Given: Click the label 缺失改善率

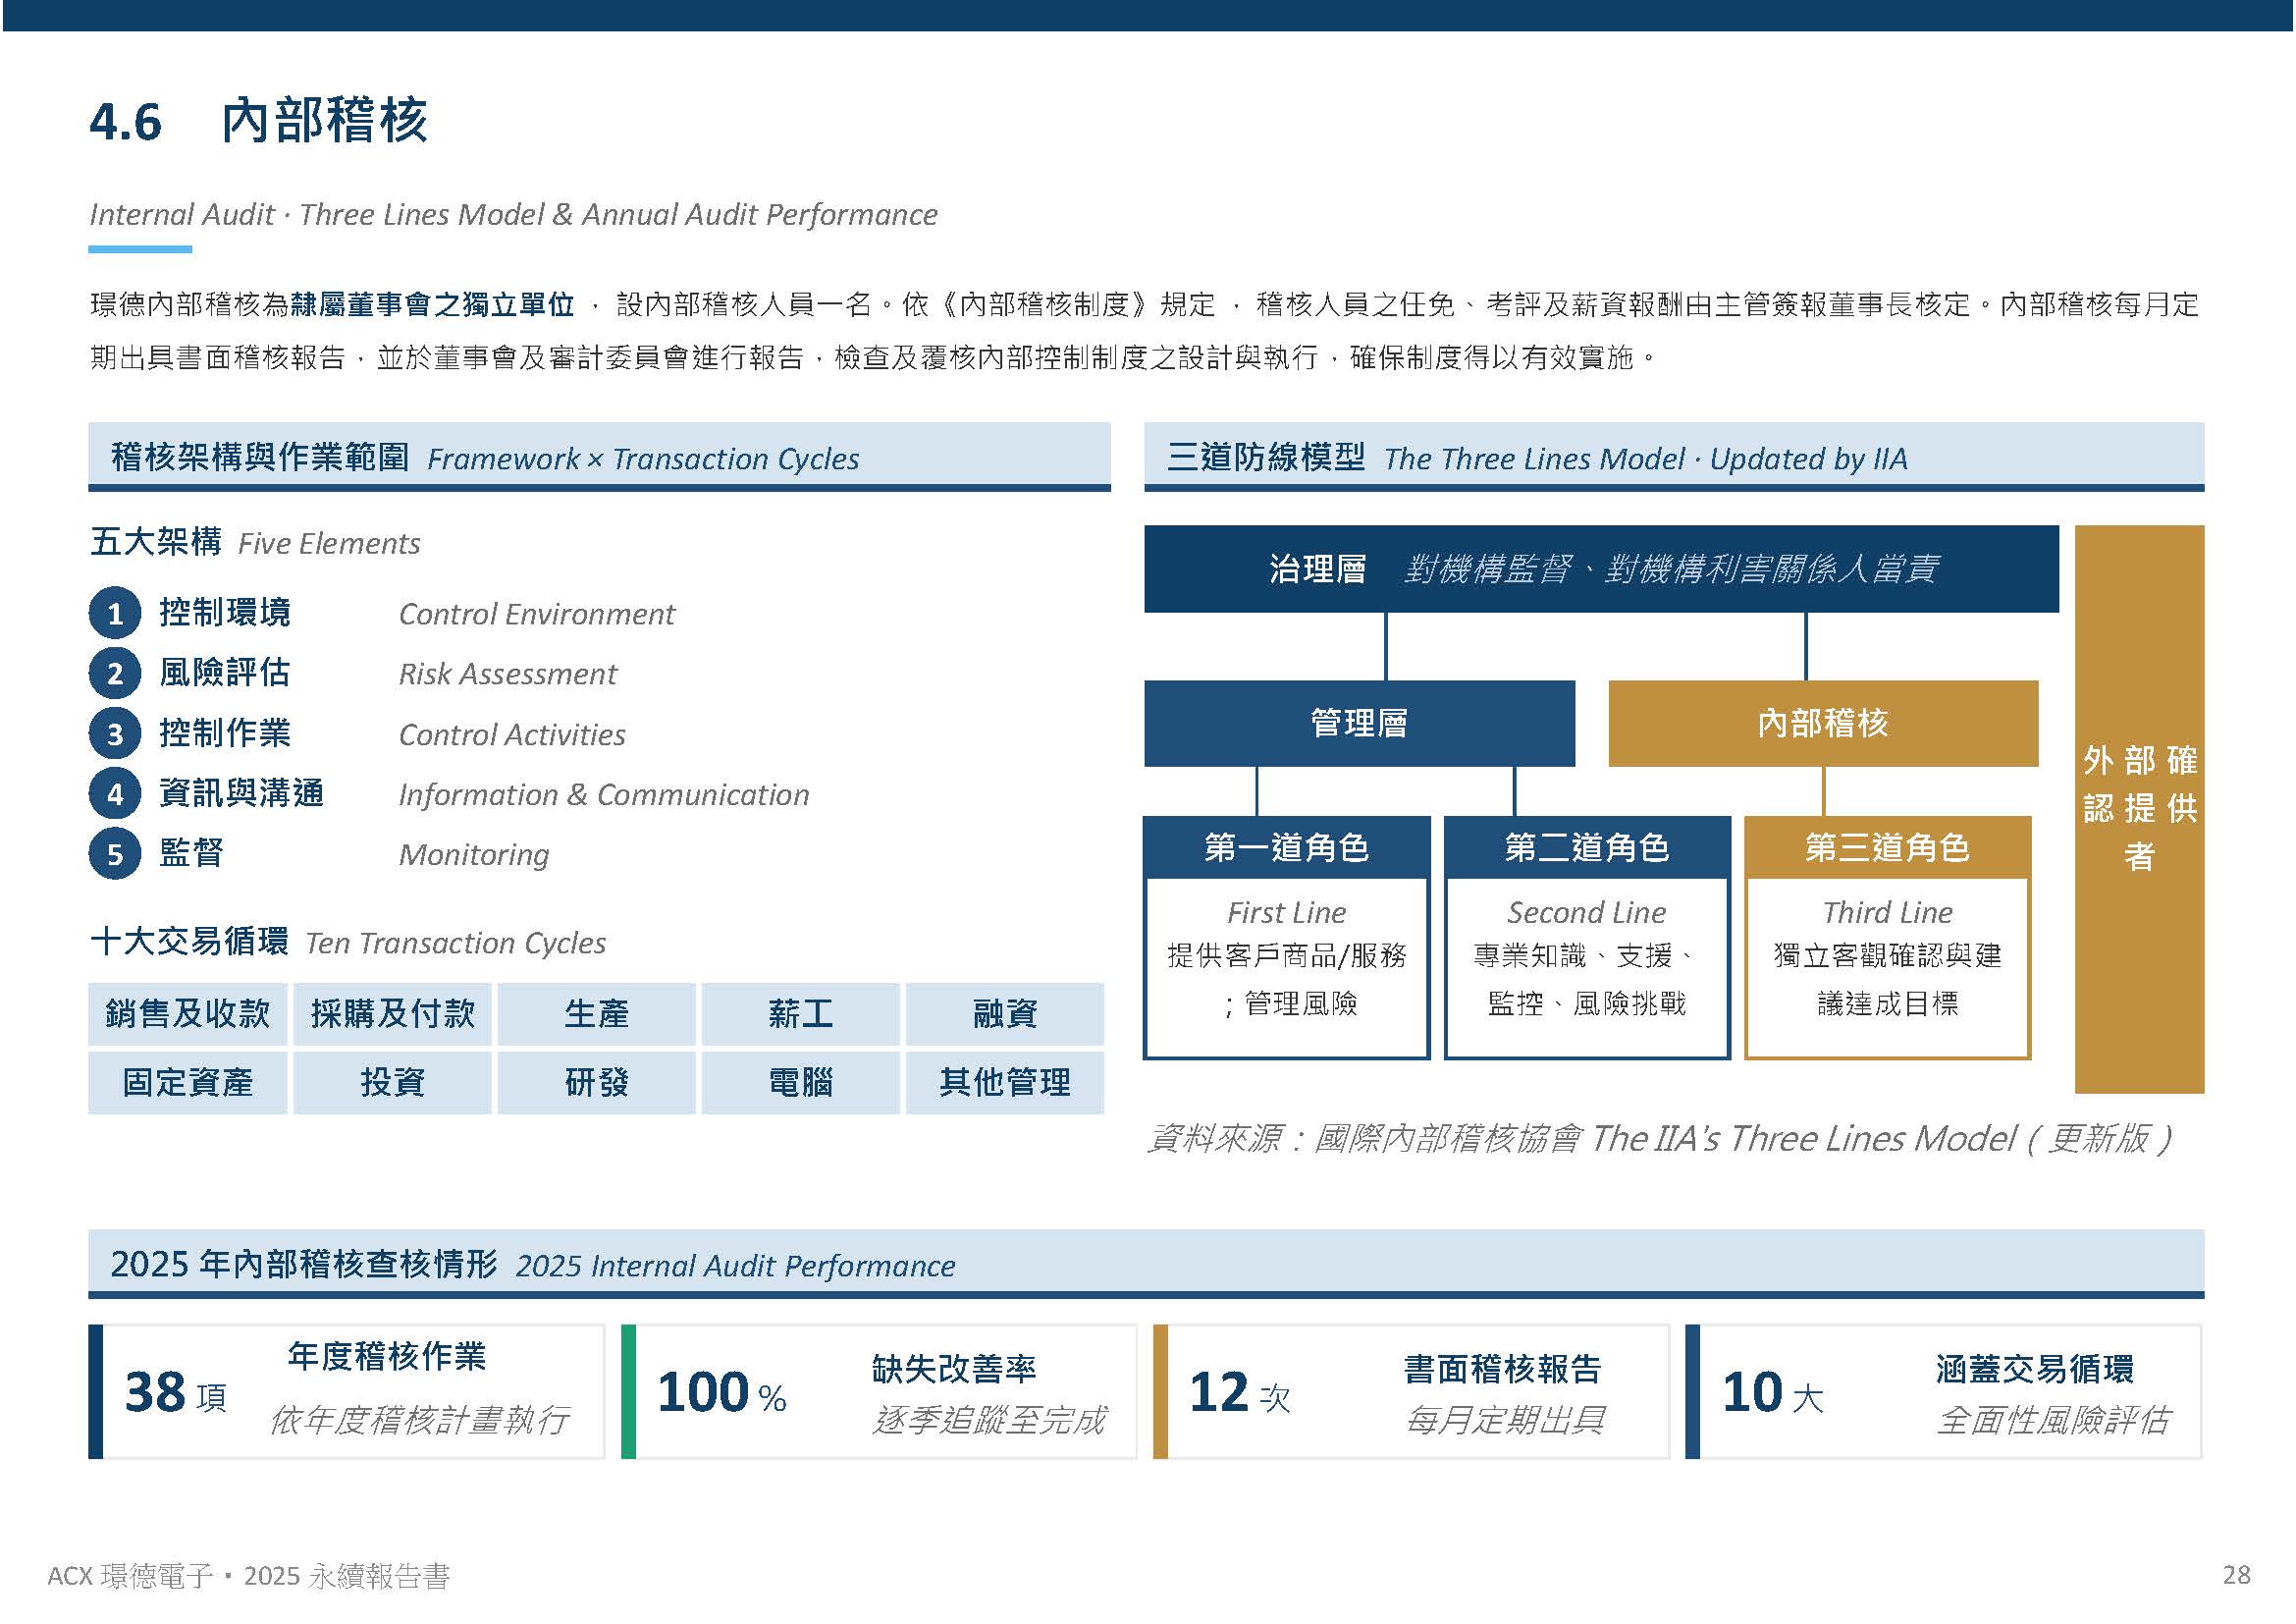Looking at the screenshot, I should 954,1369.
